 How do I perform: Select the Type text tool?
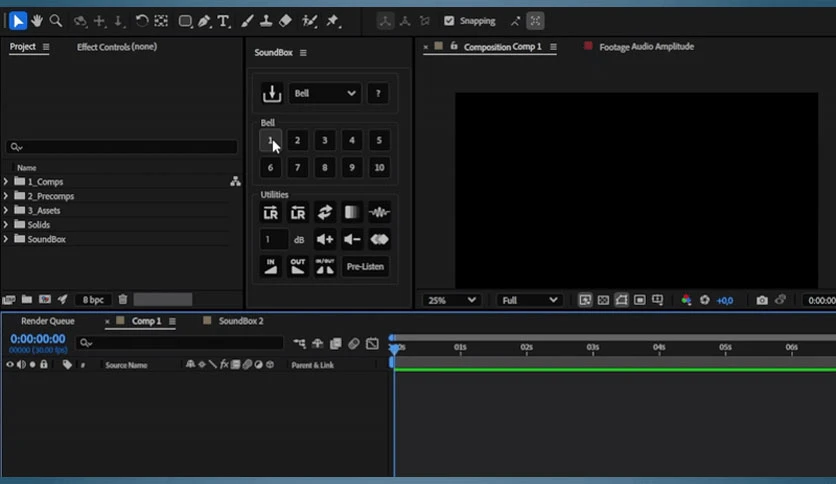pos(223,21)
